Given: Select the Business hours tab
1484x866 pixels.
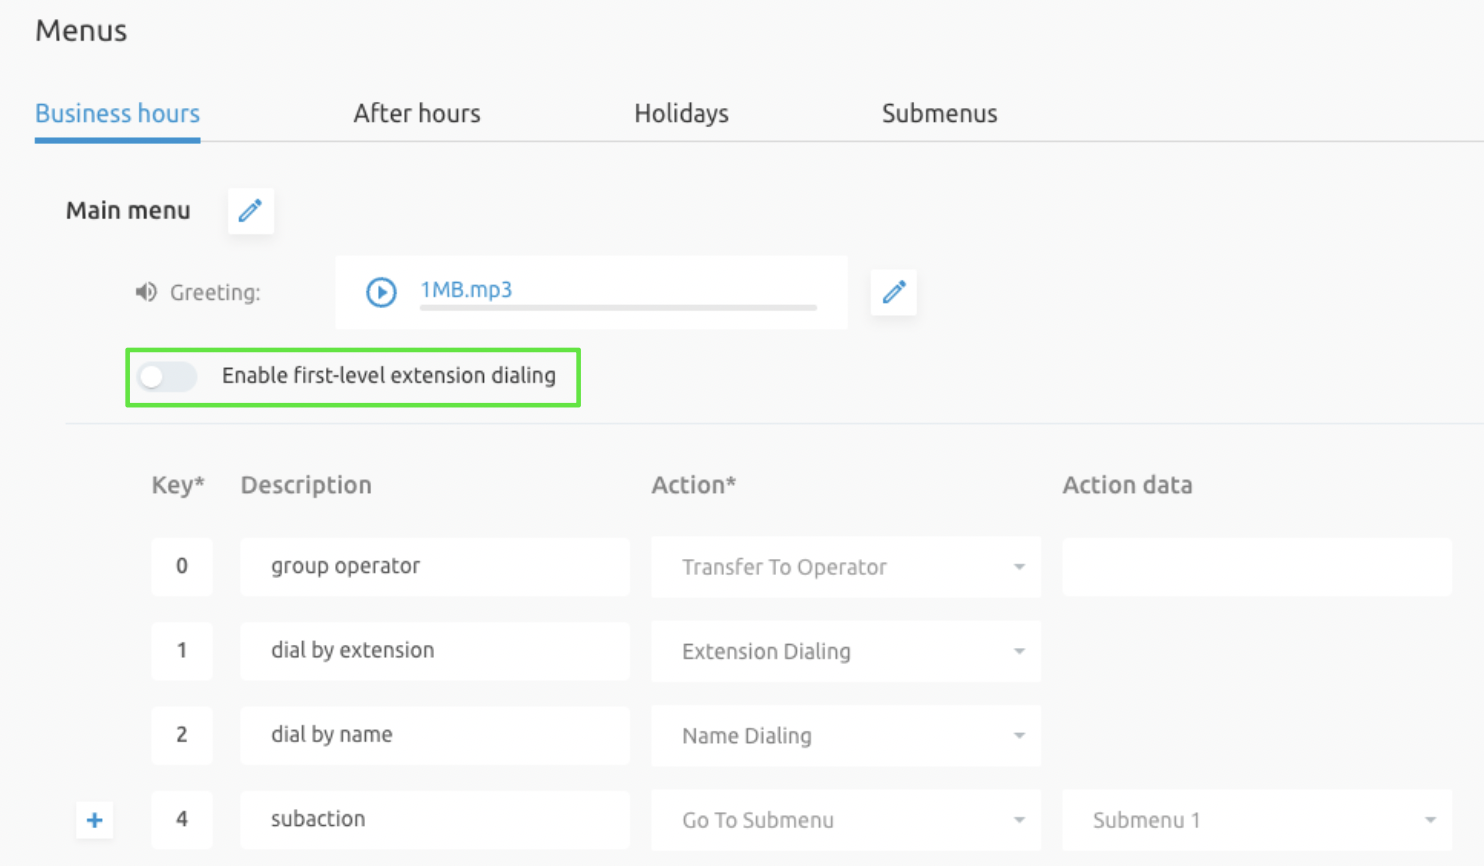Looking at the screenshot, I should tap(118, 114).
